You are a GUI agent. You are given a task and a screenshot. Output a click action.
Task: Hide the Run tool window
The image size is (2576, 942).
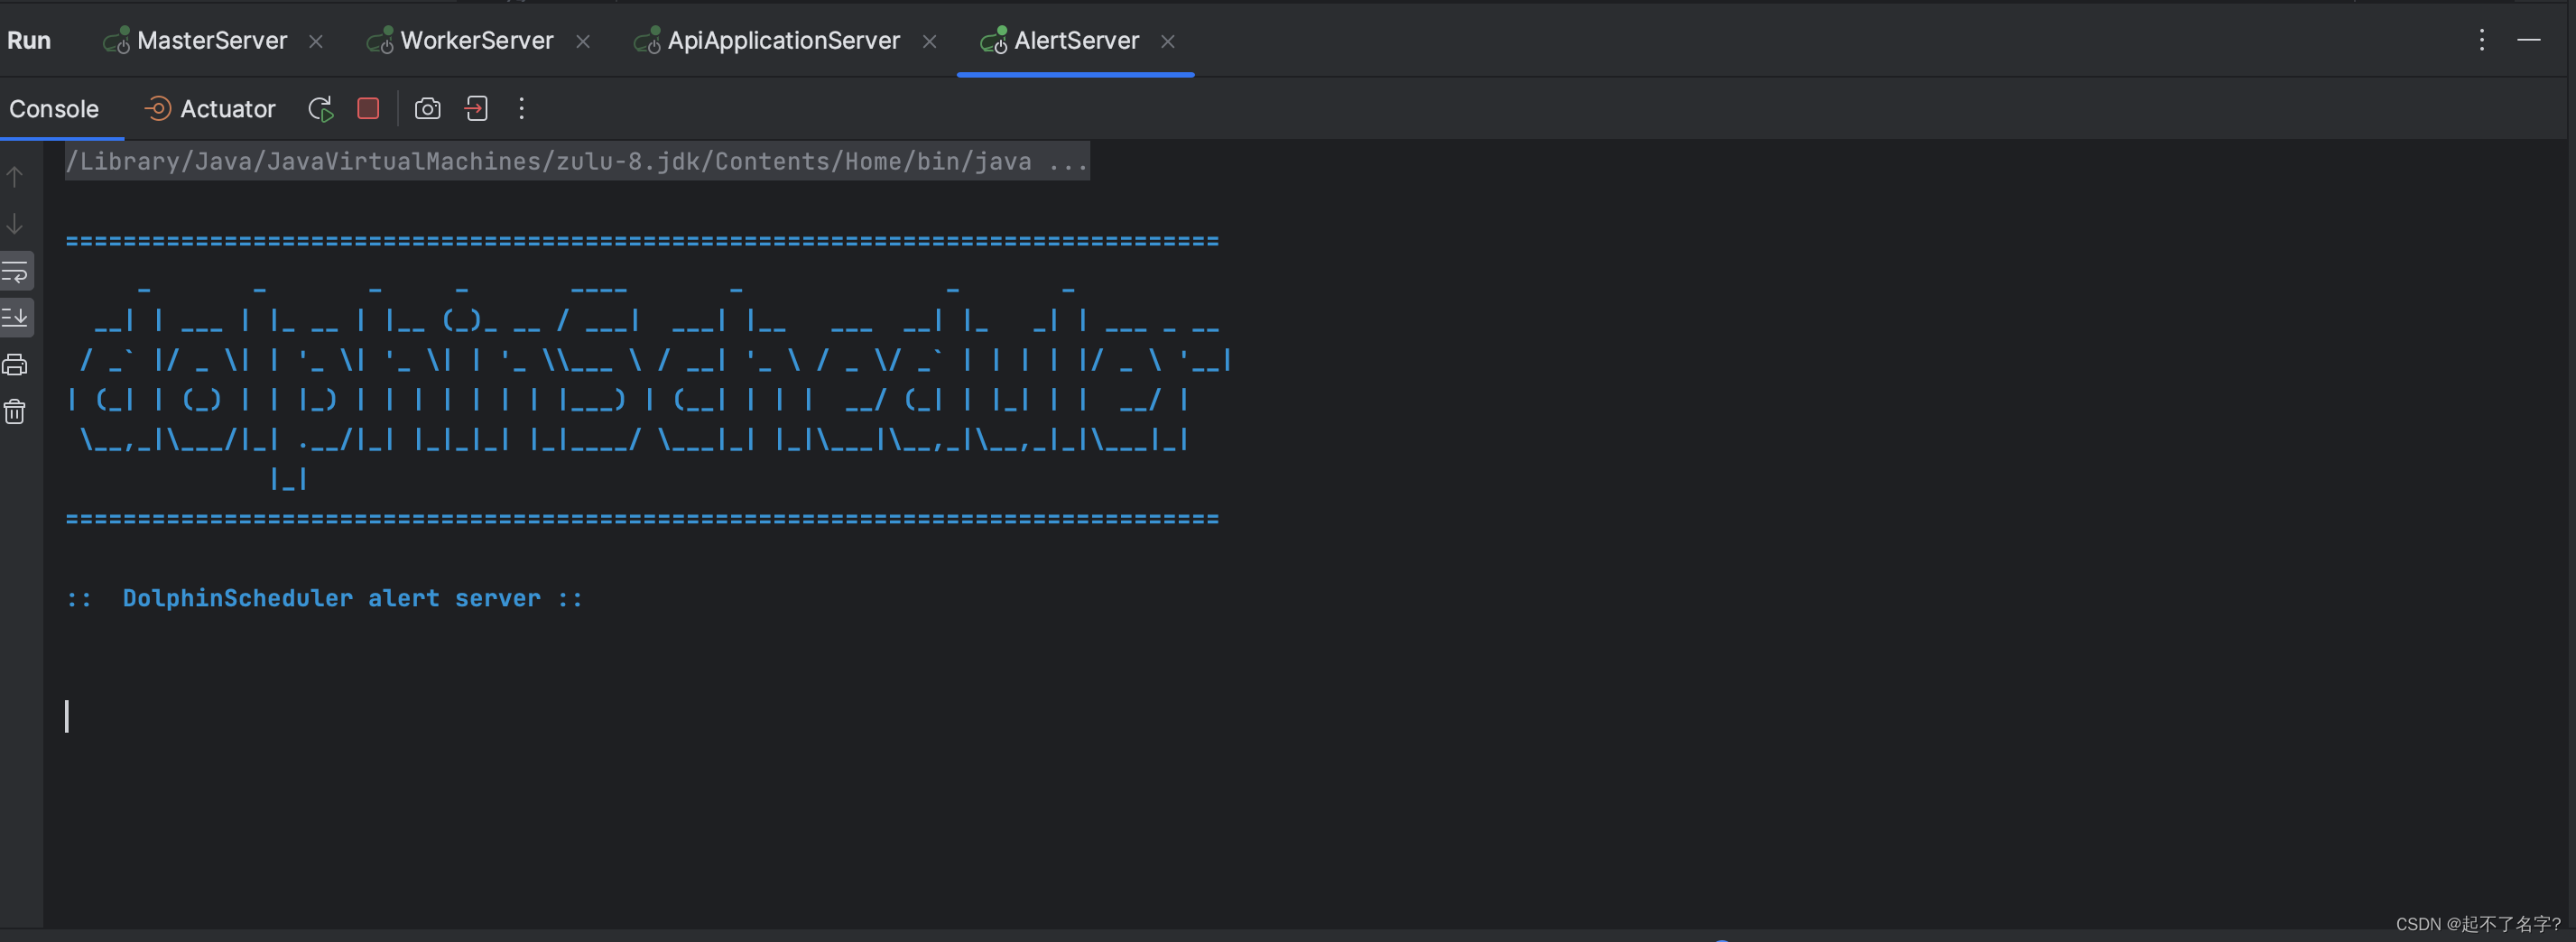point(2528,40)
